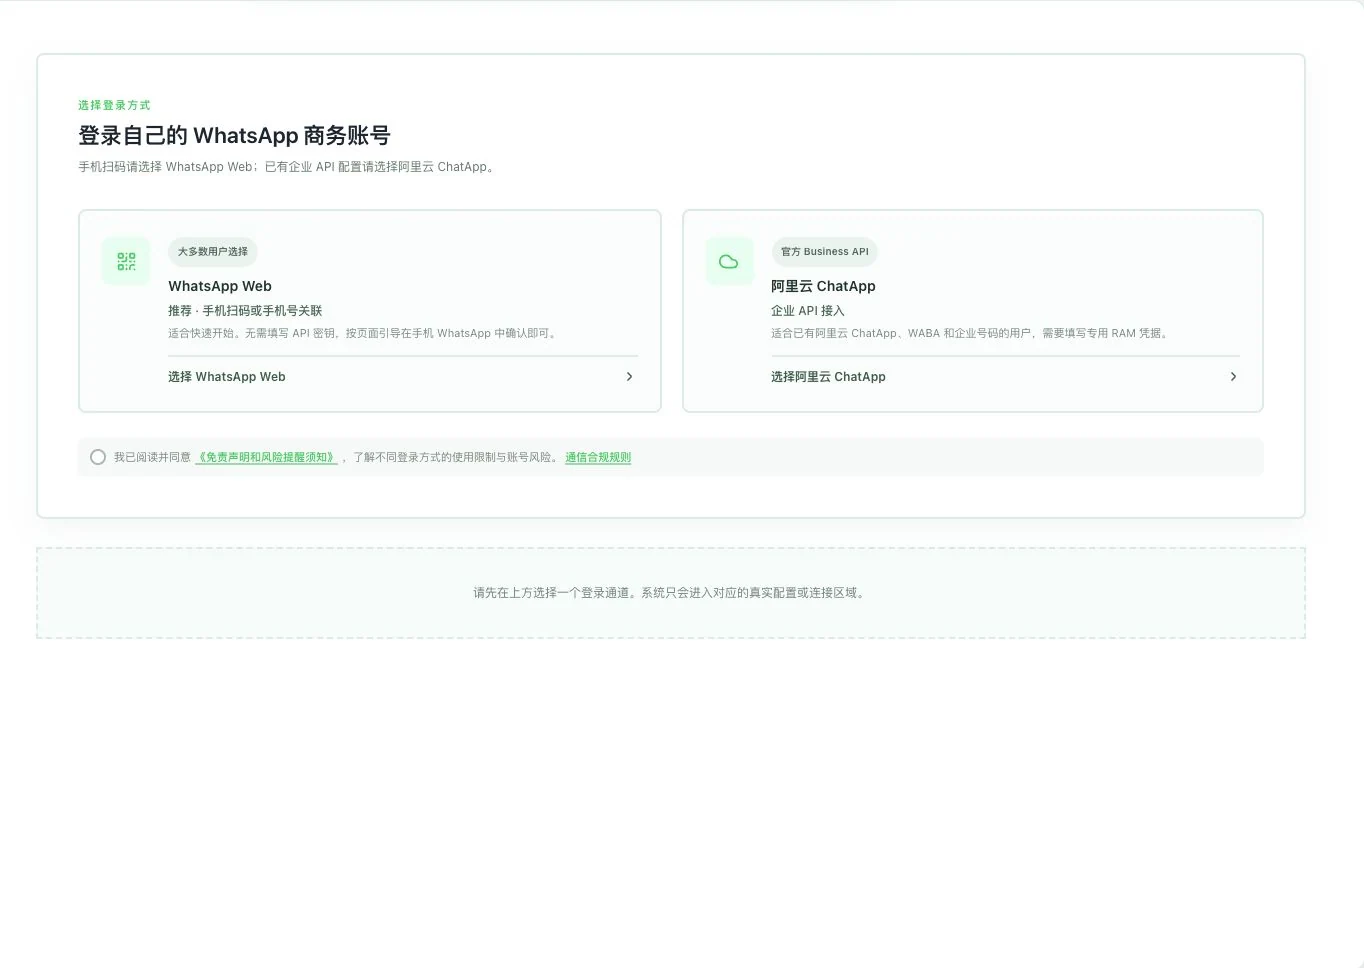Open the 《免责声明和风险提醒须知》 link
Screen dimensions: 1364x968
pos(266,457)
